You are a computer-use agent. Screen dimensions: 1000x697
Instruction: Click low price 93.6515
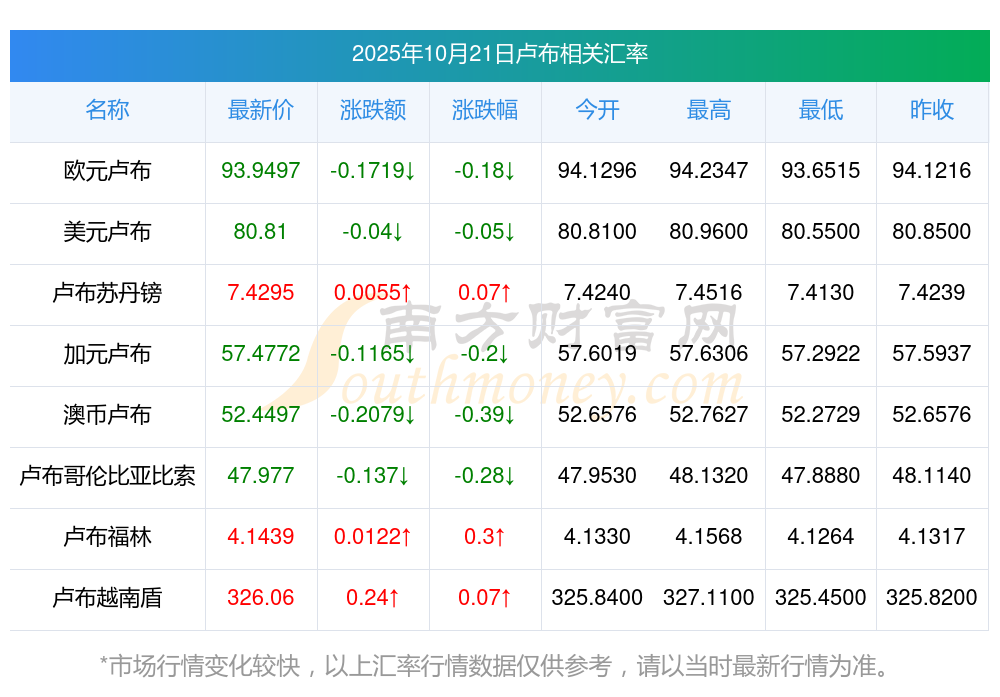pos(820,170)
